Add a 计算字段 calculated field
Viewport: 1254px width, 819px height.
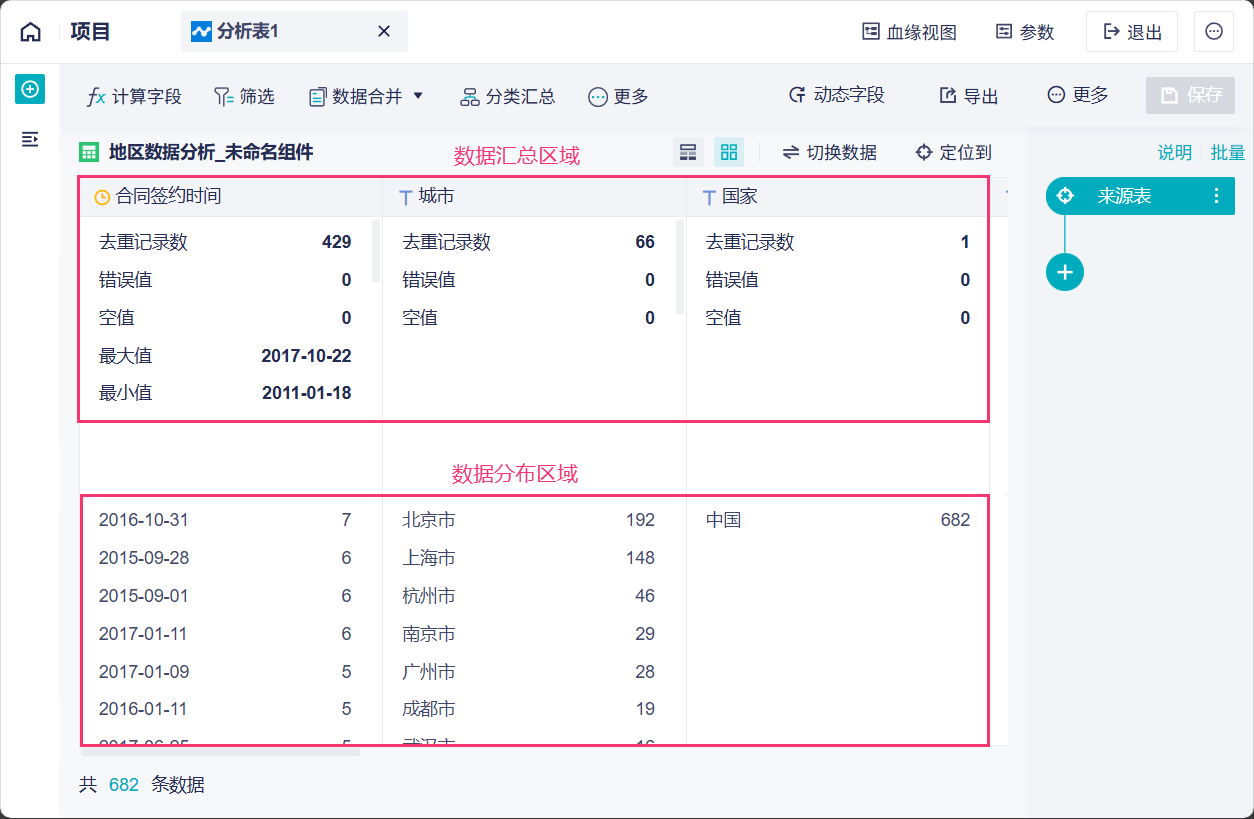[135, 96]
